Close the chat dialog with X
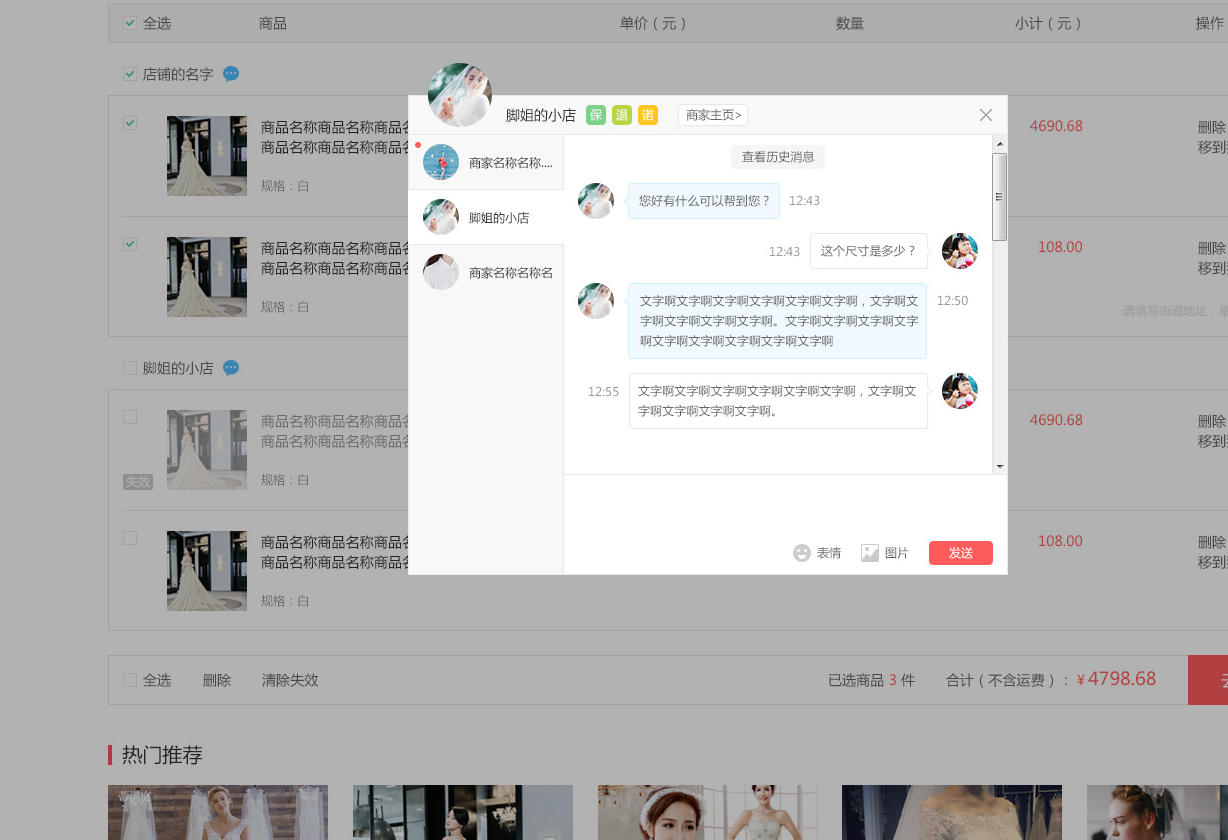 coord(986,115)
